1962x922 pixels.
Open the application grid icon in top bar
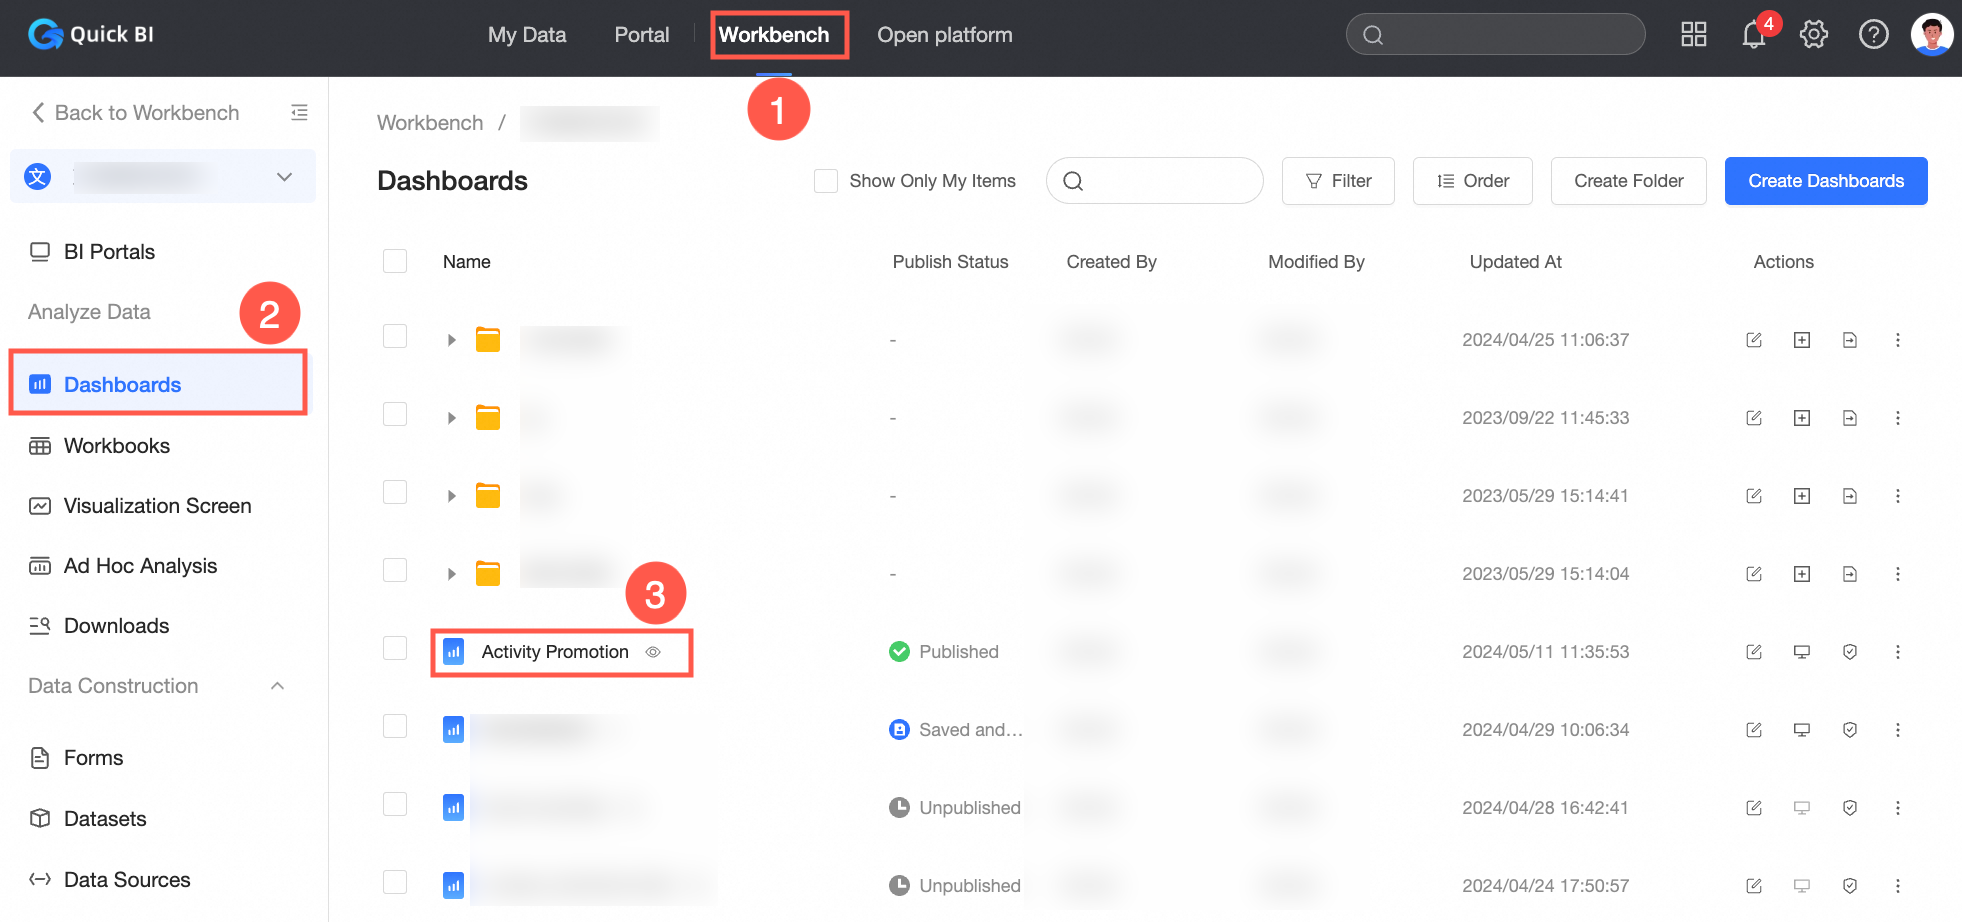tap(1693, 35)
